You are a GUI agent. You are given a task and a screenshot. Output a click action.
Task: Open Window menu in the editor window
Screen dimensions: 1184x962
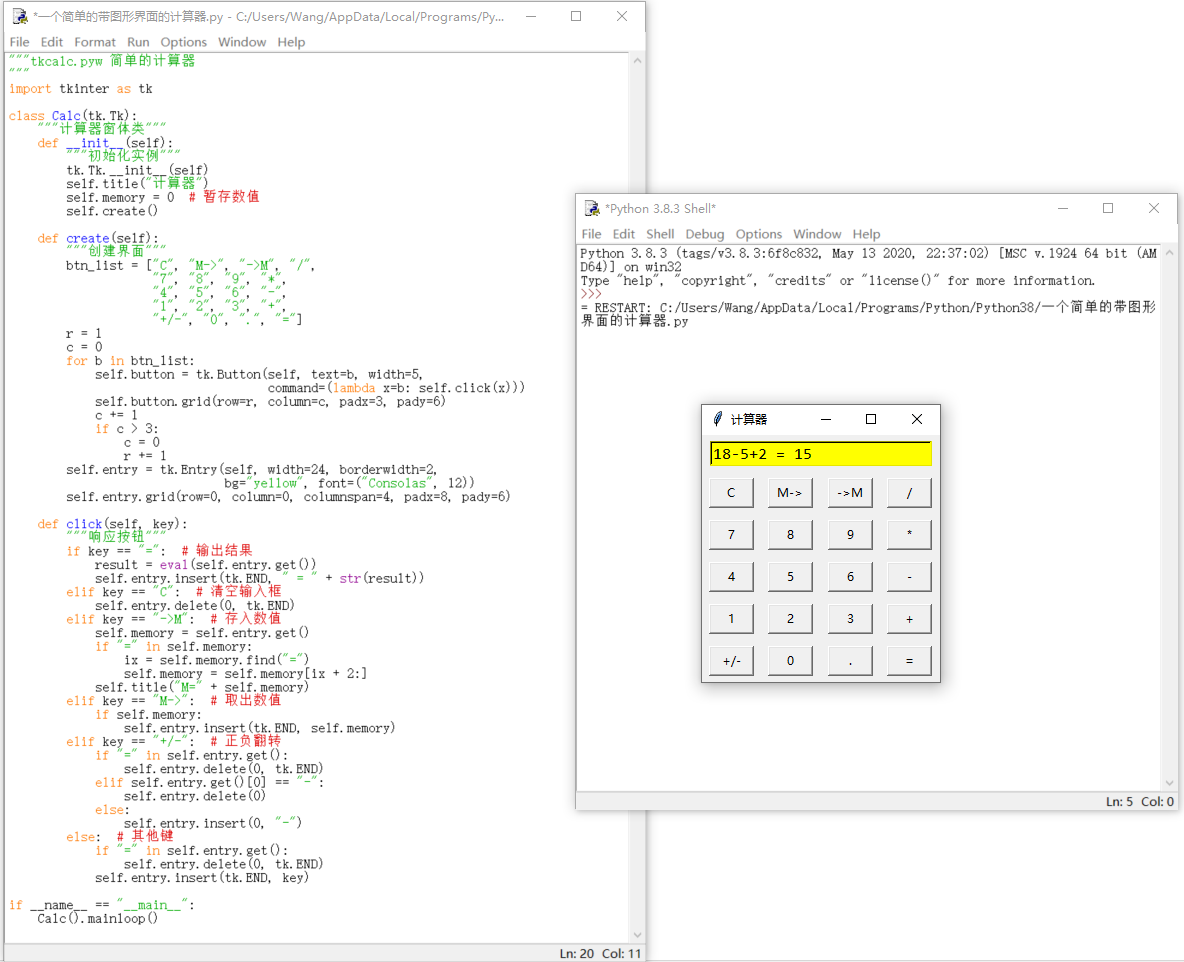[x=242, y=42]
